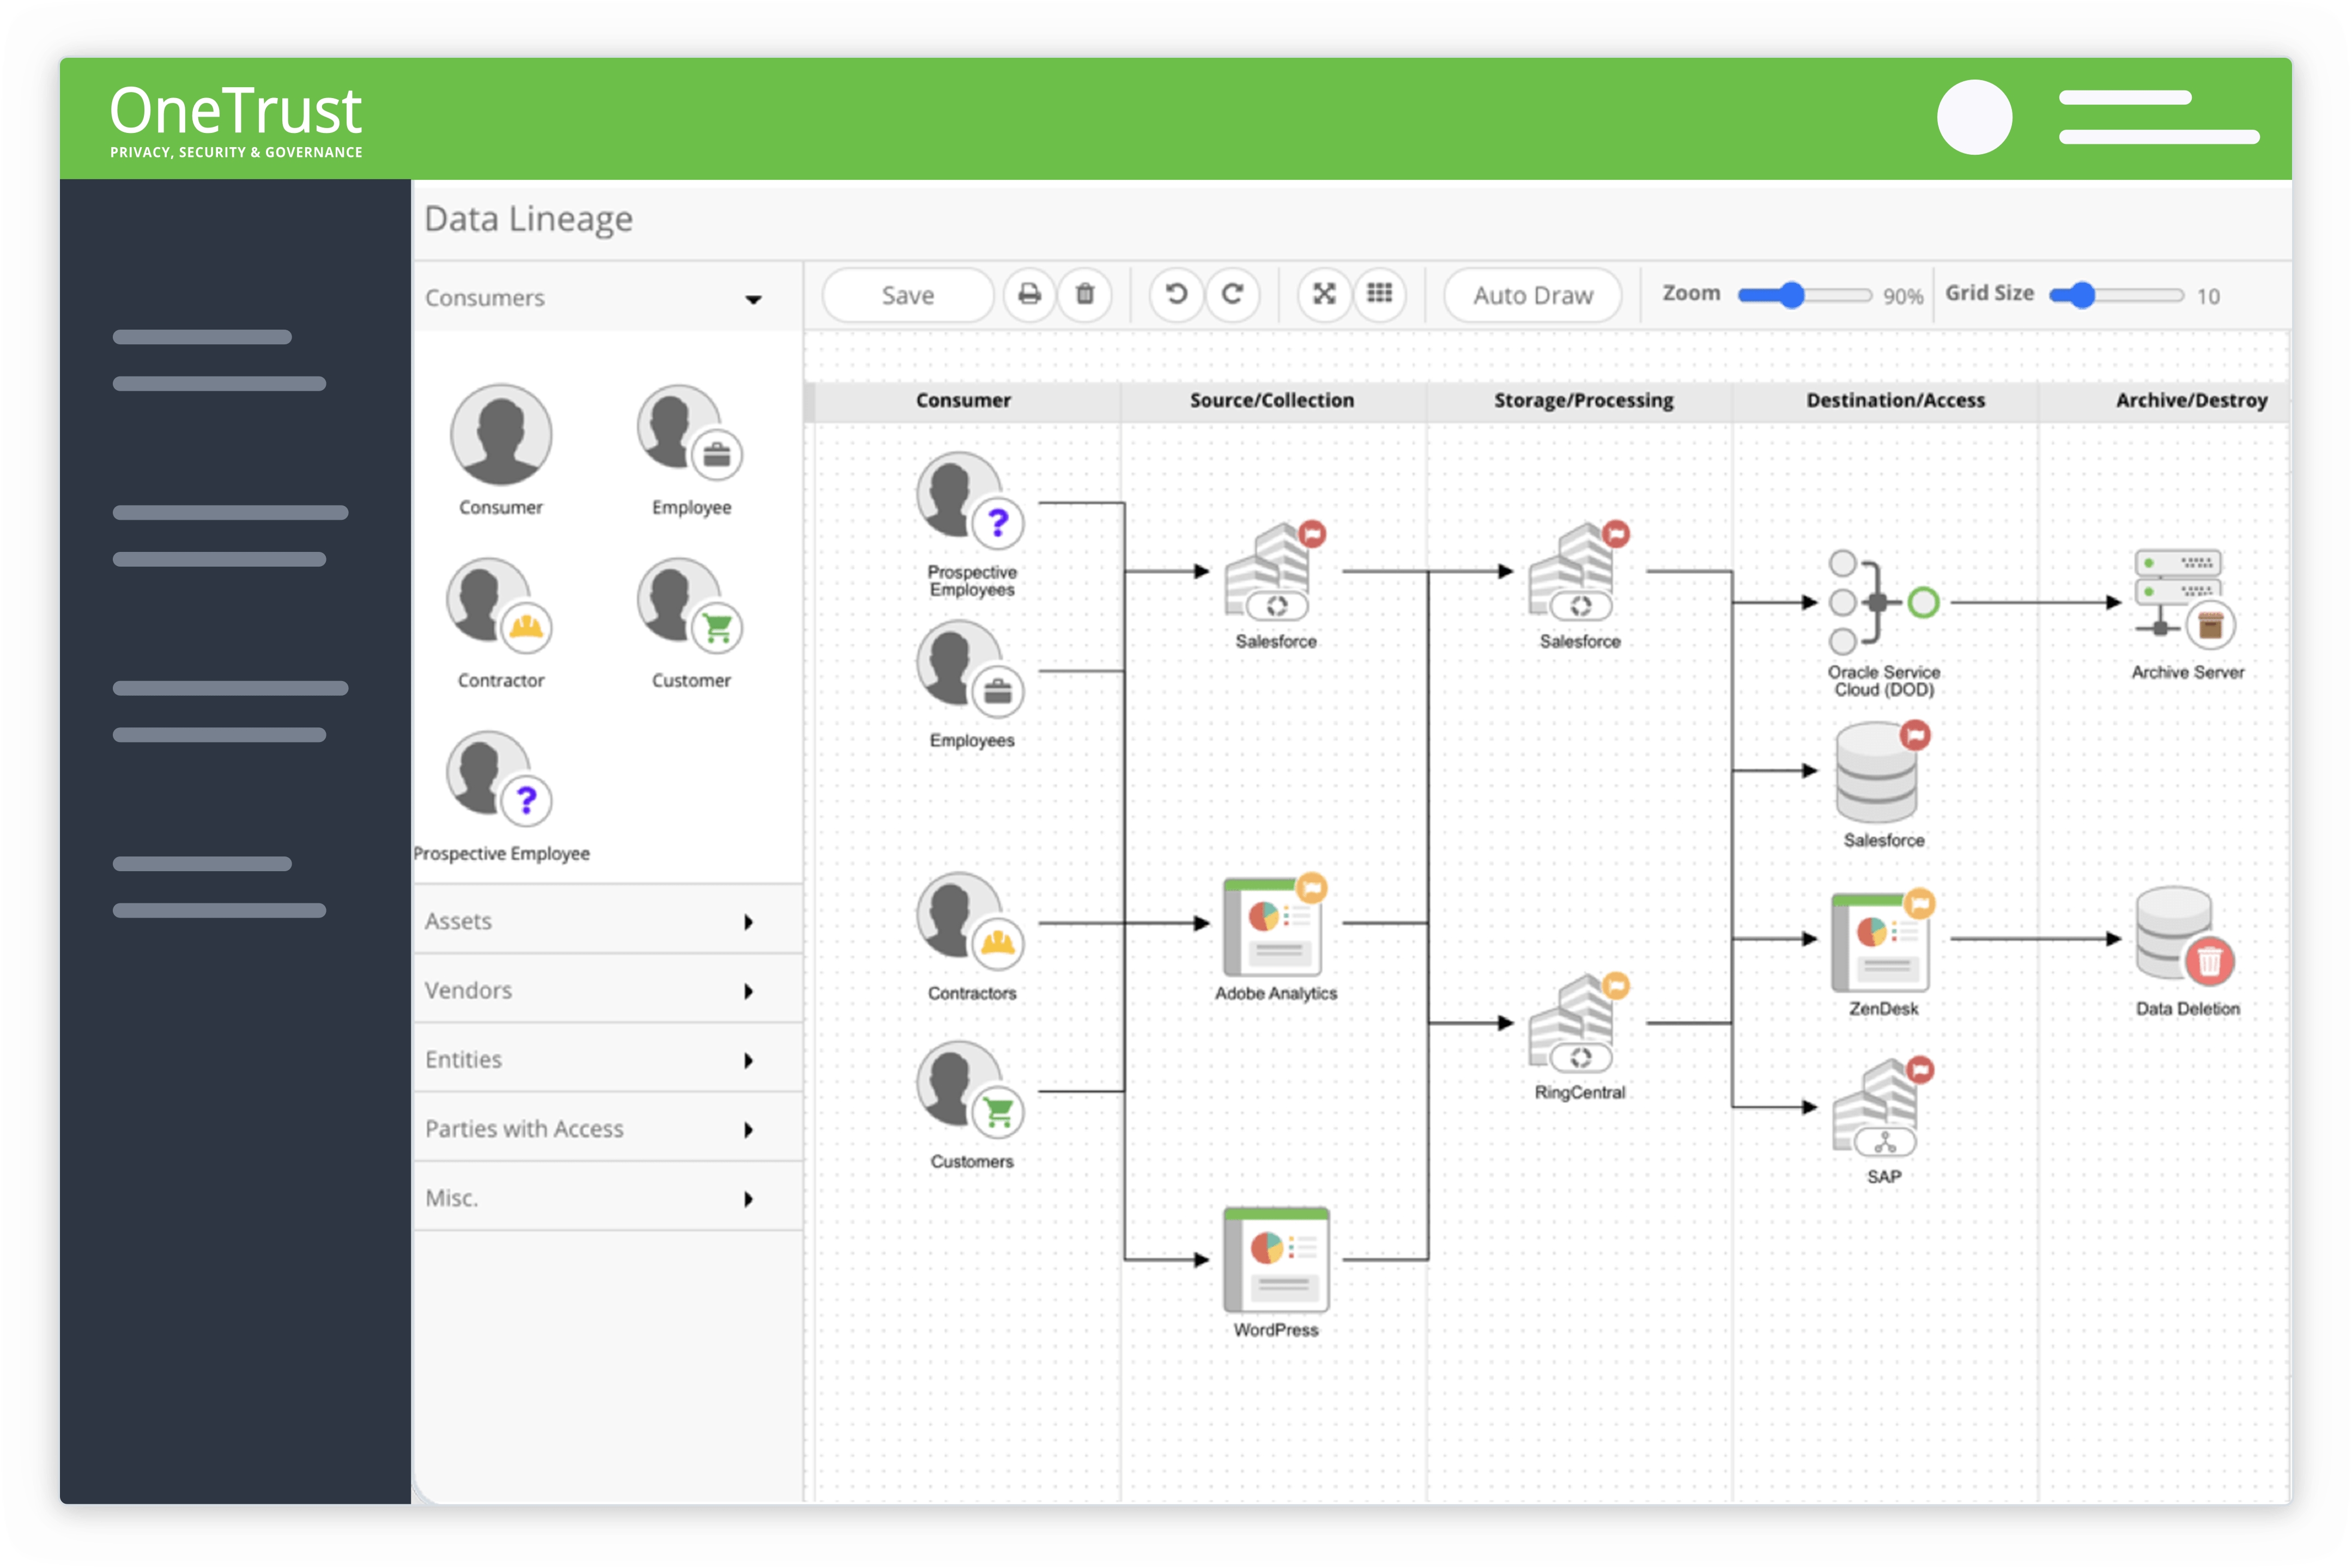
Task: Select the Customer palette icon
Action: tap(690, 606)
